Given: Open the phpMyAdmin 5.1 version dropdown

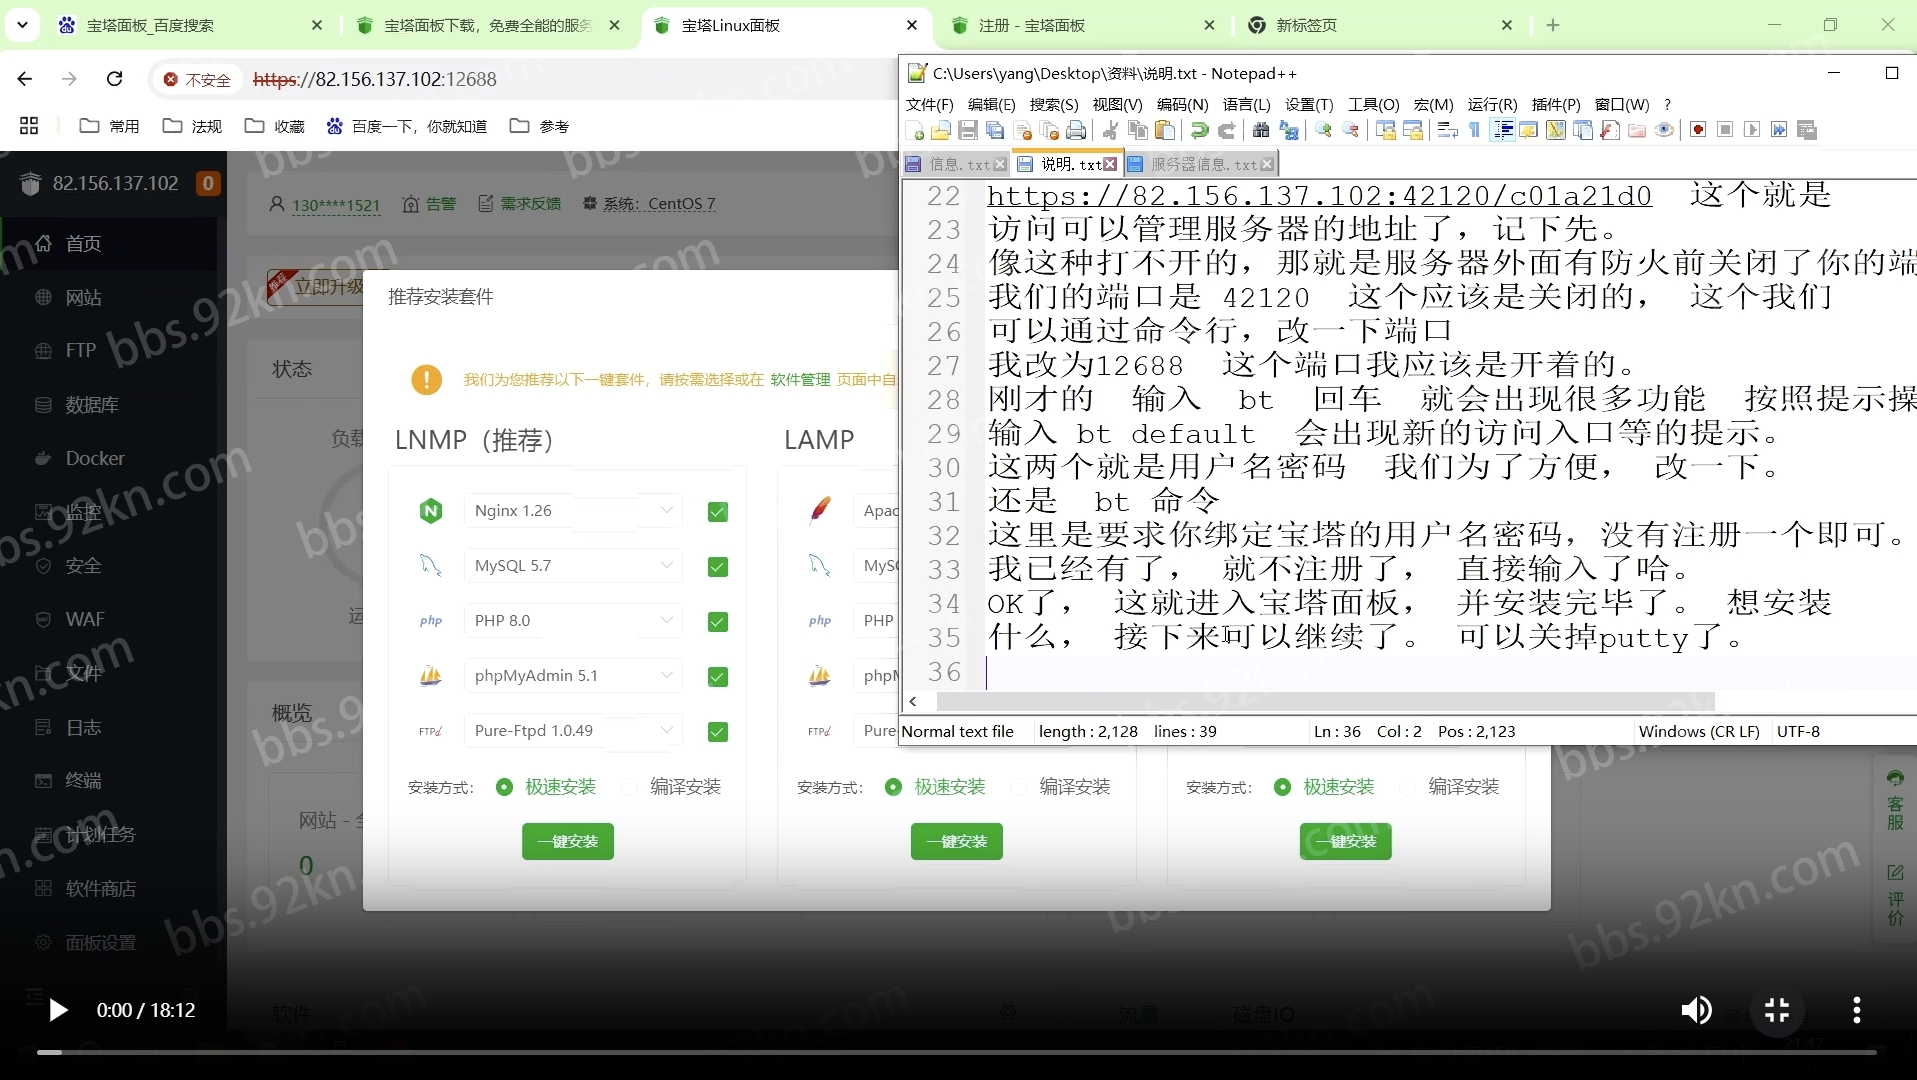Looking at the screenshot, I should click(x=573, y=675).
